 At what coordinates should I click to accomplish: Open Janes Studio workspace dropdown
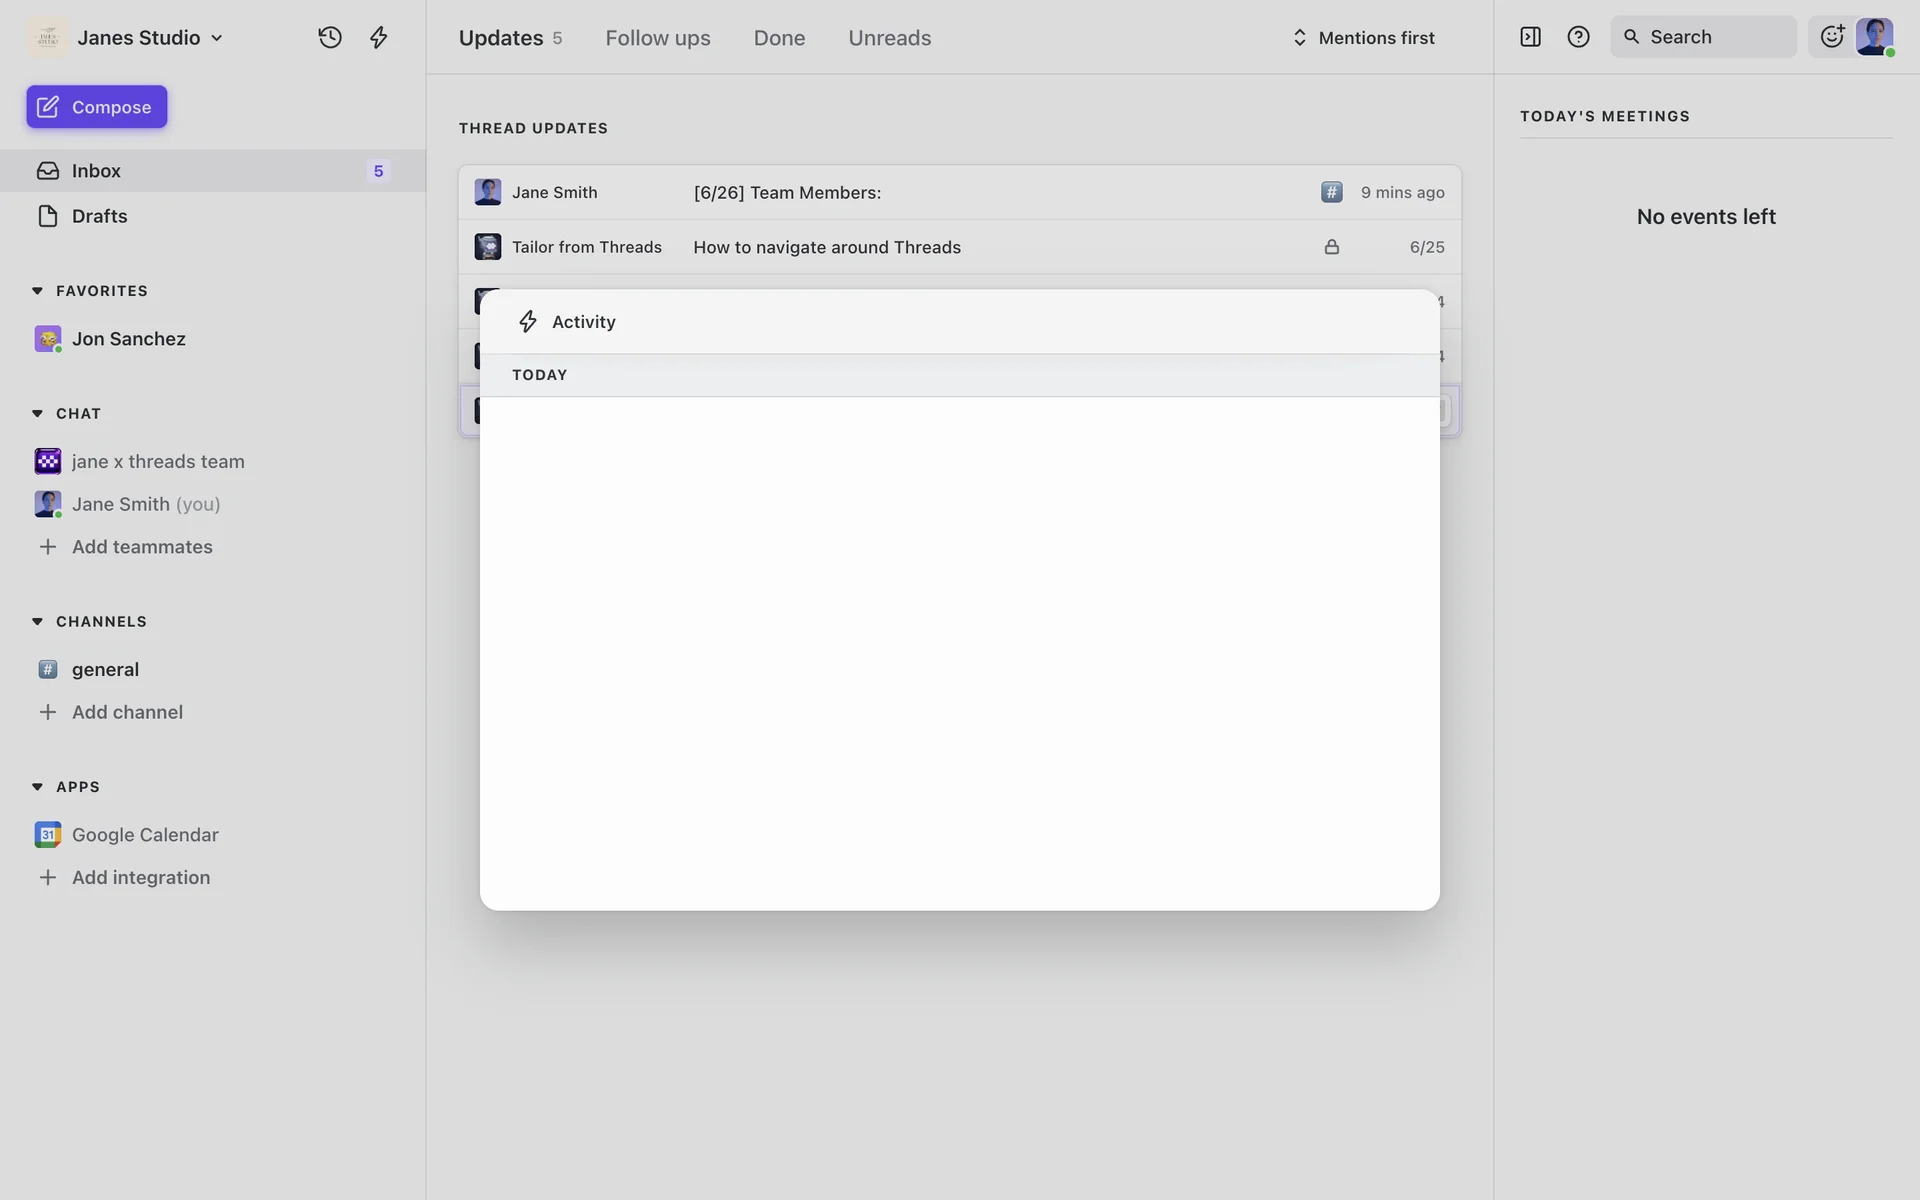point(150,37)
